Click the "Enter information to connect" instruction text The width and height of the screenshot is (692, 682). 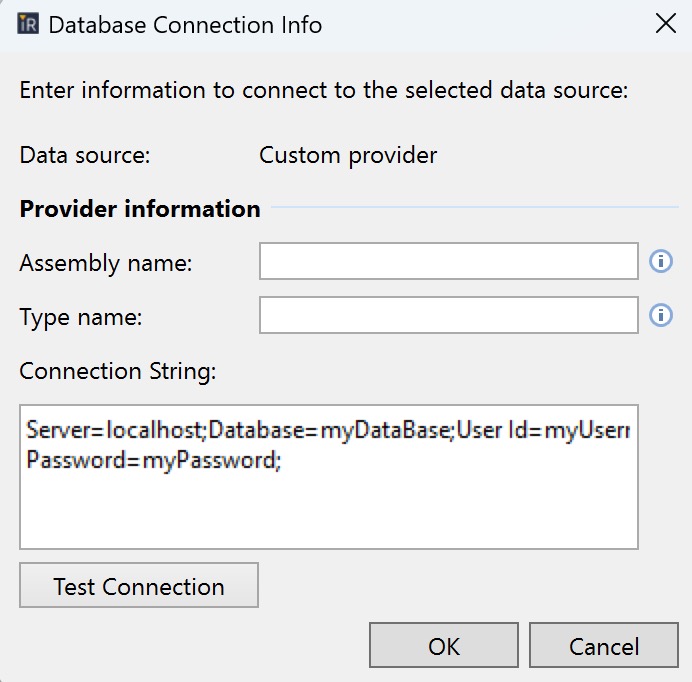(323, 90)
